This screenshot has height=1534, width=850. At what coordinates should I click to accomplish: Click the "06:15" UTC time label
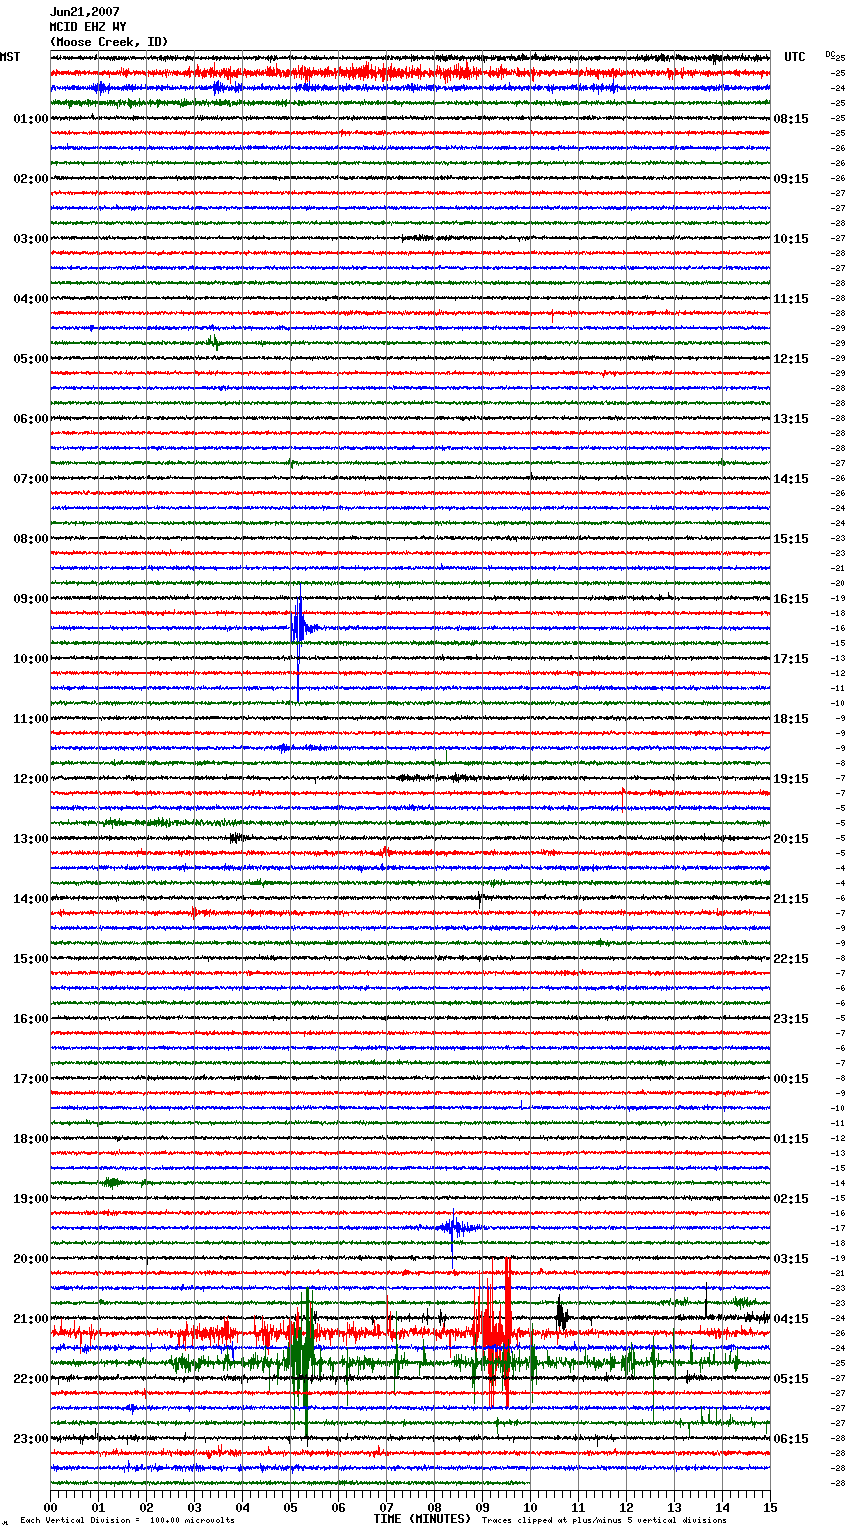[x=791, y=1439]
